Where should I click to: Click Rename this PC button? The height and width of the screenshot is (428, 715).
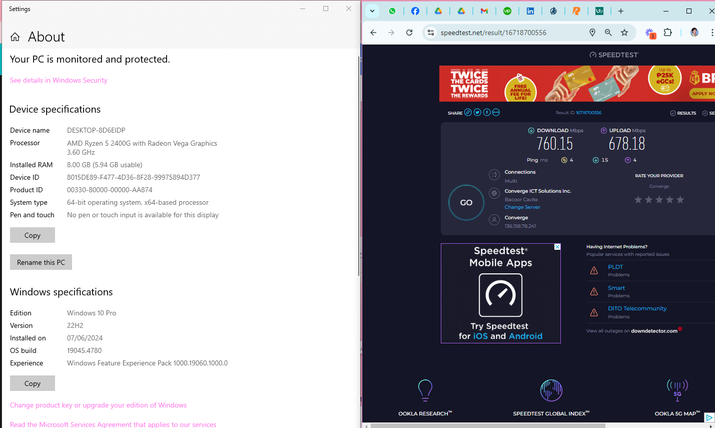click(41, 262)
